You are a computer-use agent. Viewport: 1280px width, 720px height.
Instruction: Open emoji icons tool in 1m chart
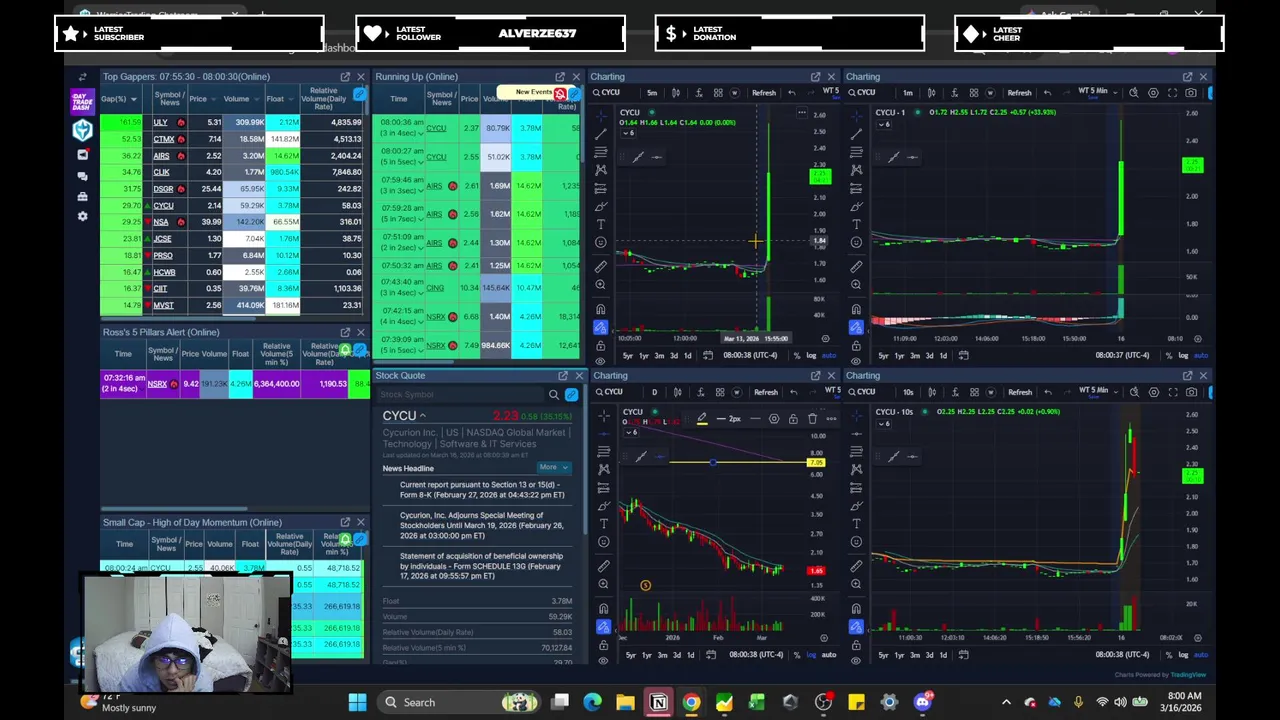856,242
